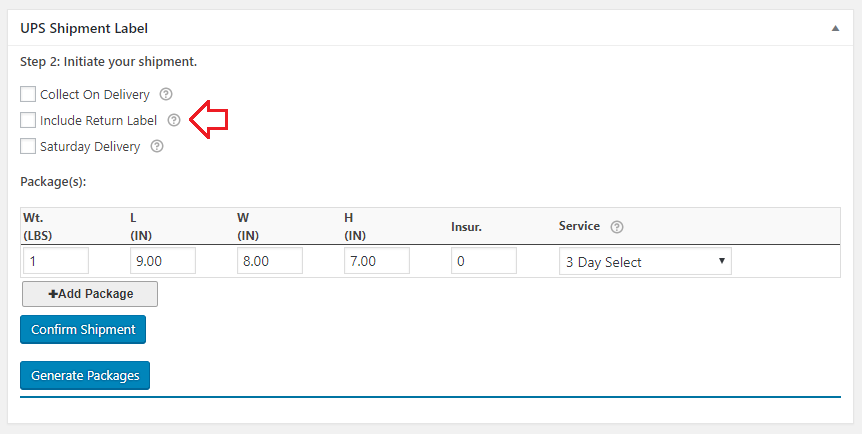This screenshot has width=862, height=434.
Task: Click the Collect On Delivery label text
Action: [x=95, y=95]
